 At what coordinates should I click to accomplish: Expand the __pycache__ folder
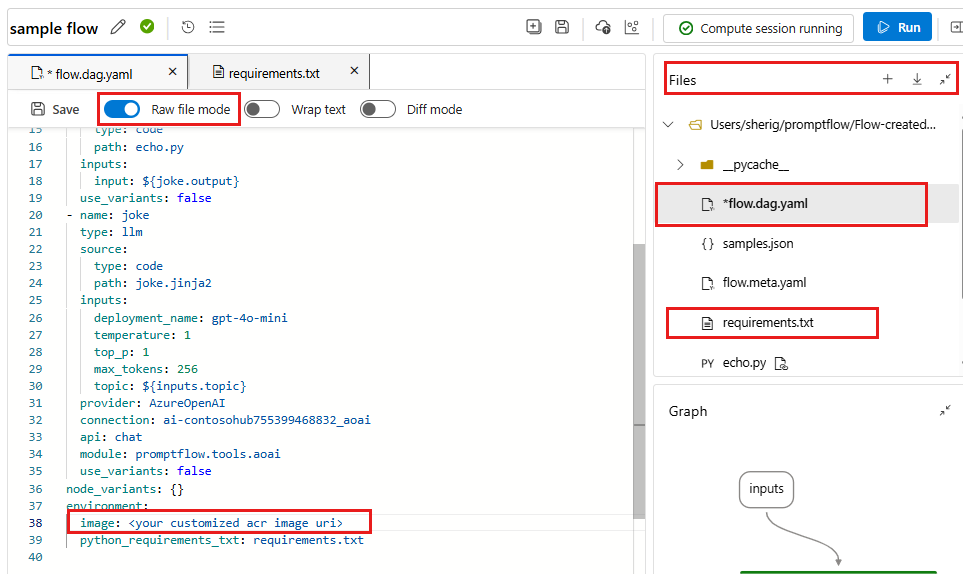click(x=680, y=165)
